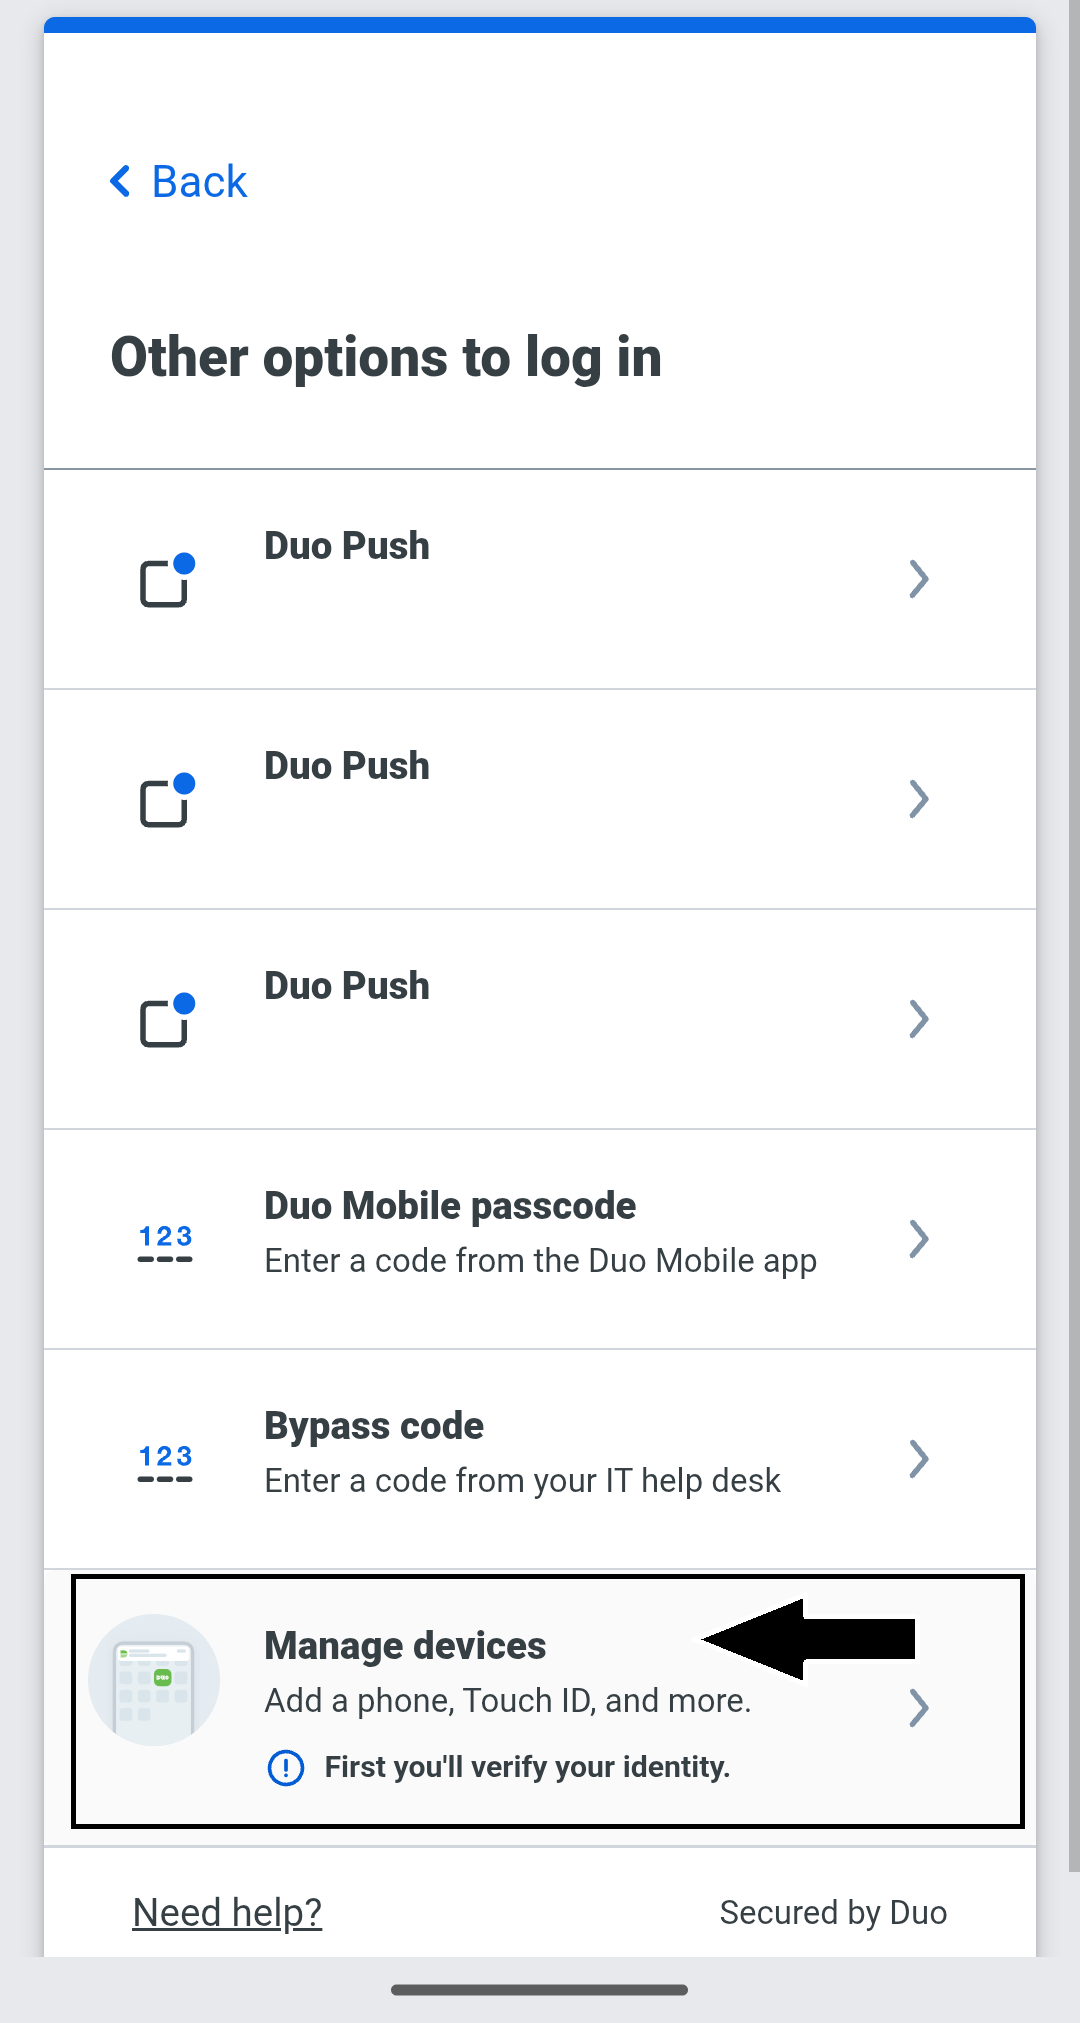Tap the Back link text
The height and width of the screenshot is (2023, 1080).
199,182
